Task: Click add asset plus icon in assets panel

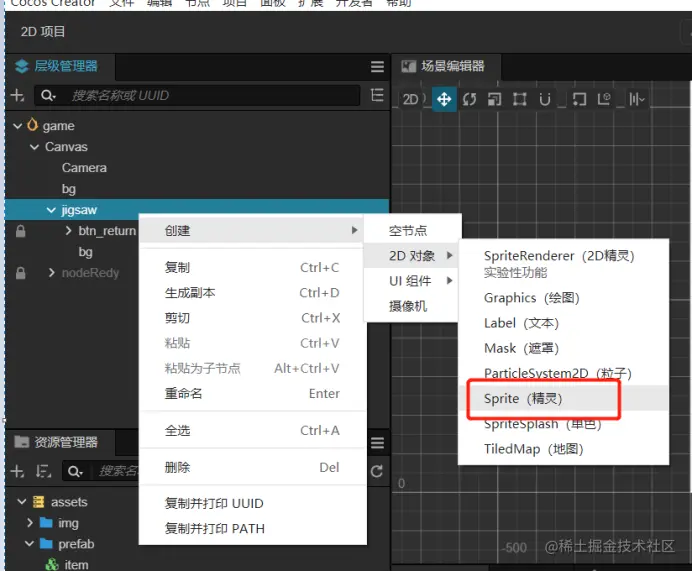Action: (x=17, y=472)
